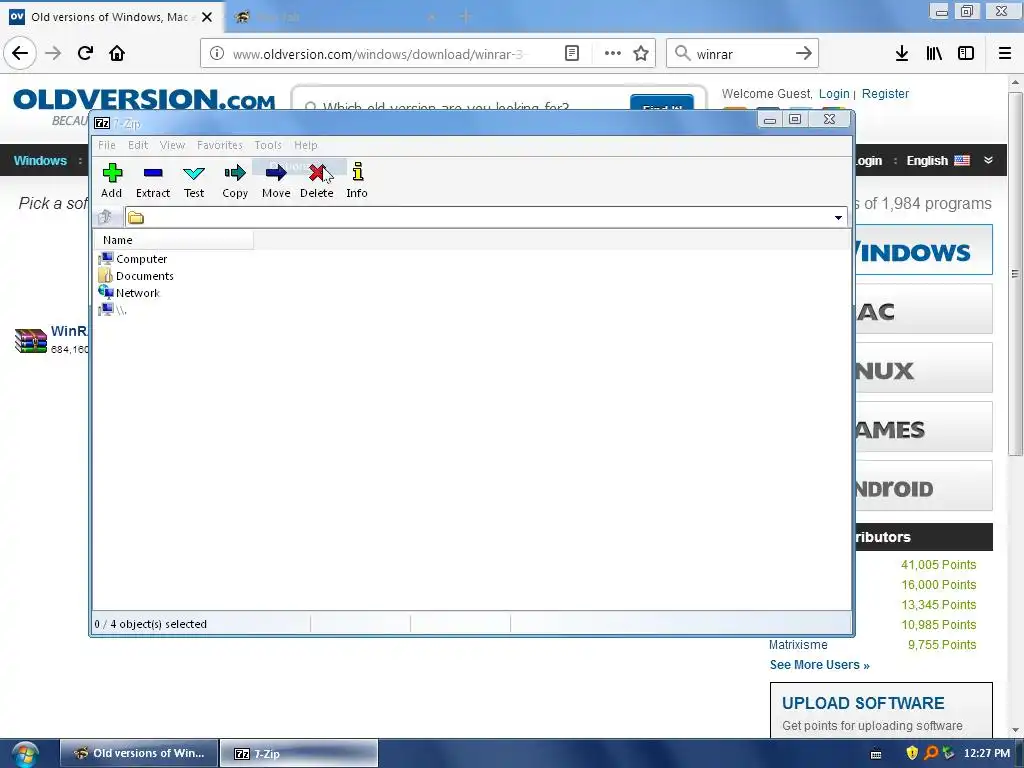Image resolution: width=1024 pixels, height=768 pixels.
Task: Open the Computer item in file list
Action: [133, 259]
